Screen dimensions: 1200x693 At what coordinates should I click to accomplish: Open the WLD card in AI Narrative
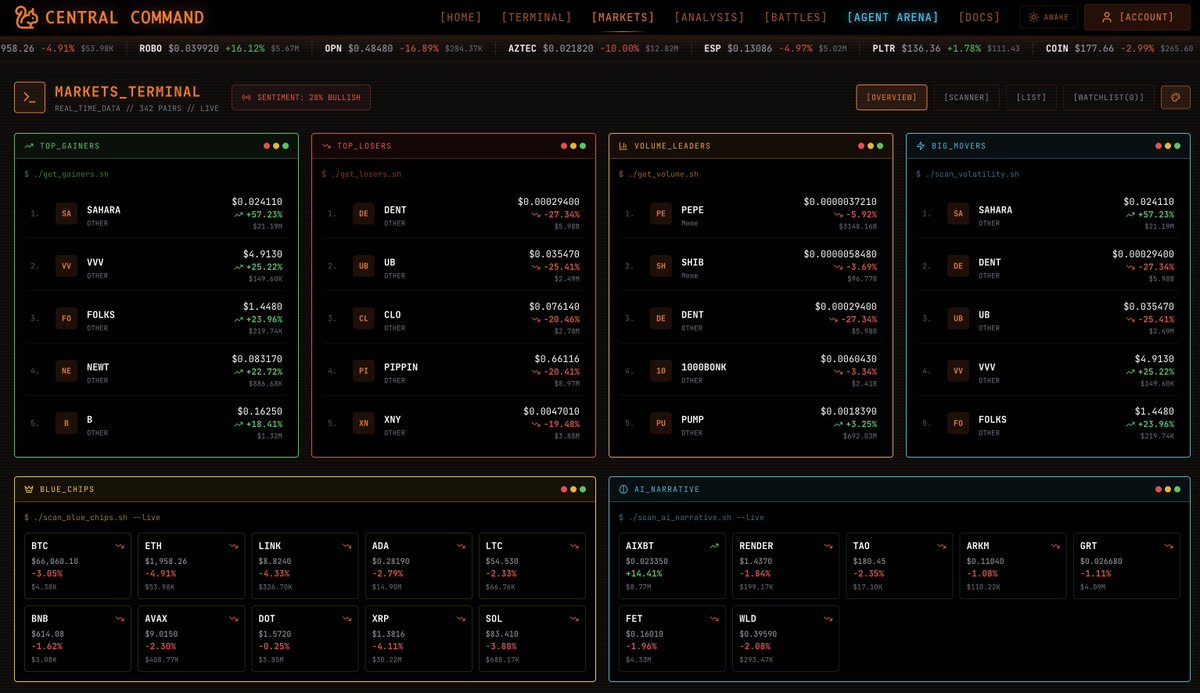(x=786, y=638)
